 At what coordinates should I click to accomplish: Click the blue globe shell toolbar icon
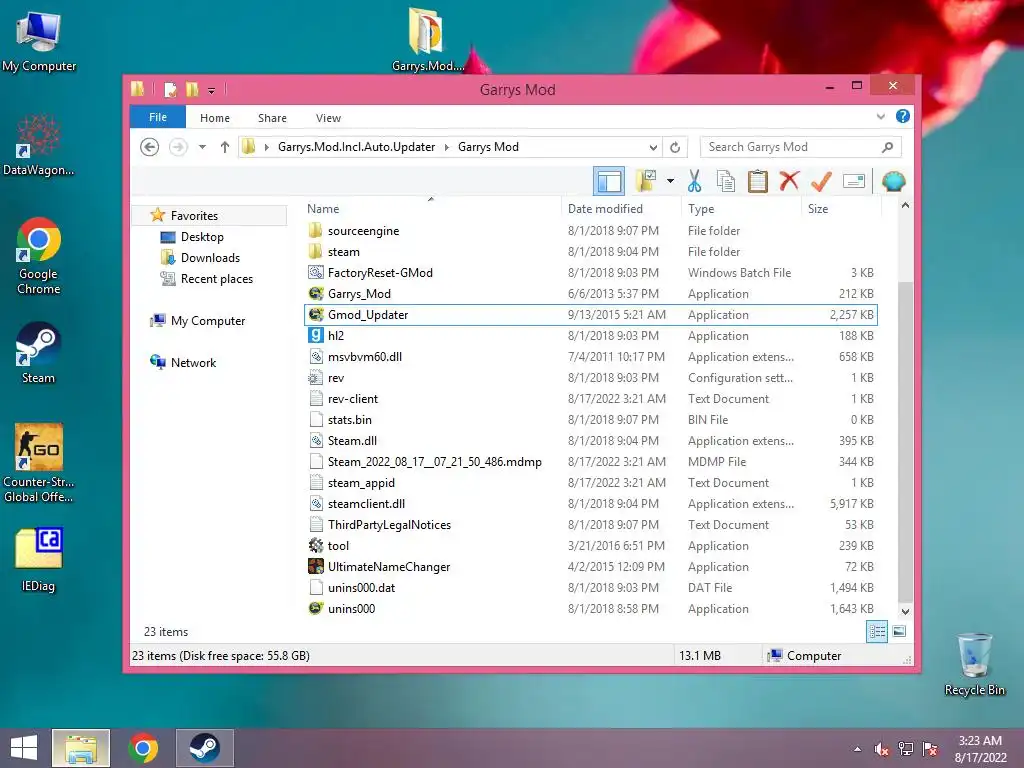click(x=893, y=181)
